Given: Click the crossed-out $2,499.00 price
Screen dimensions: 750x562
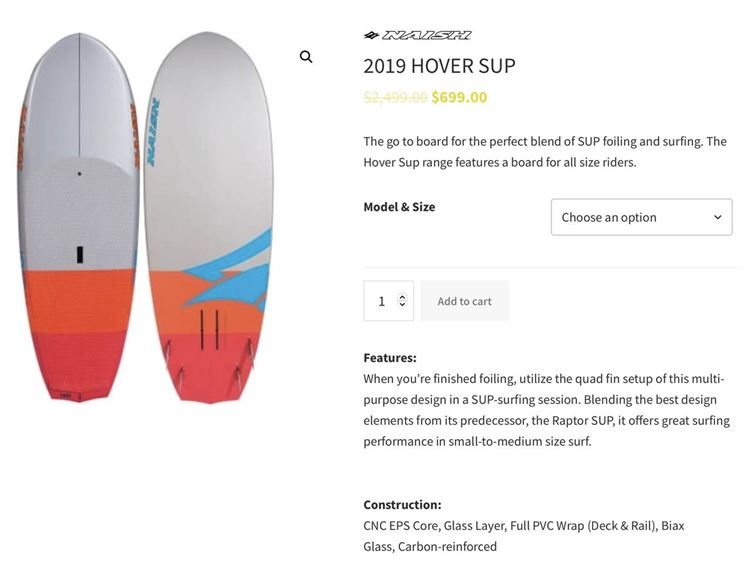Looking at the screenshot, I should coord(395,97).
